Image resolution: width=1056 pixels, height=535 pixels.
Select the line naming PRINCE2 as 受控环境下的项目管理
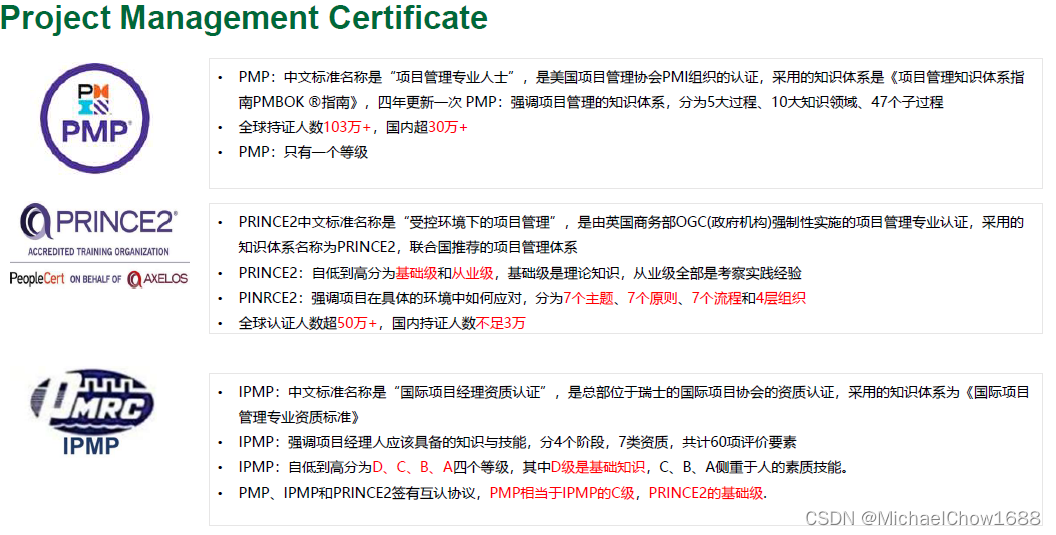click(631, 222)
